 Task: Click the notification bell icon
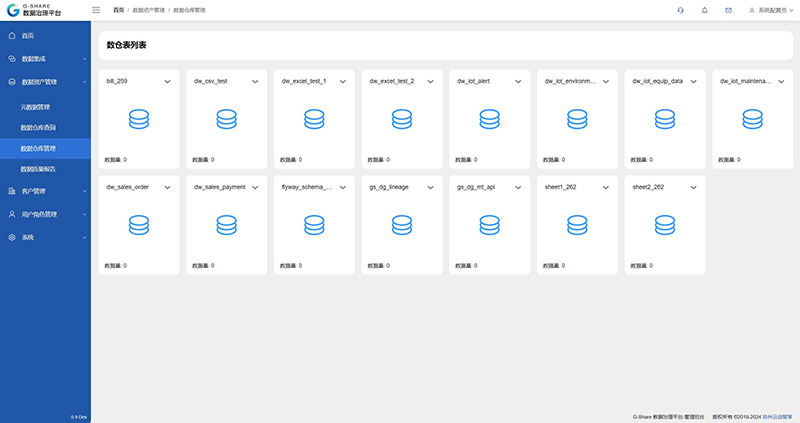(704, 10)
